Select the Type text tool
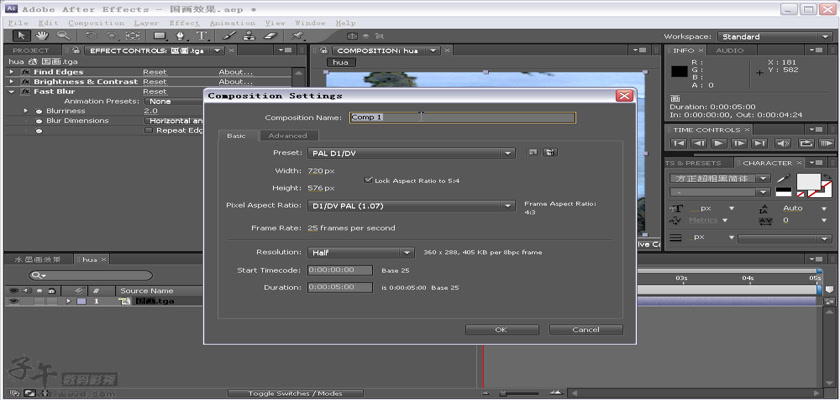840x400 pixels. pos(201,36)
